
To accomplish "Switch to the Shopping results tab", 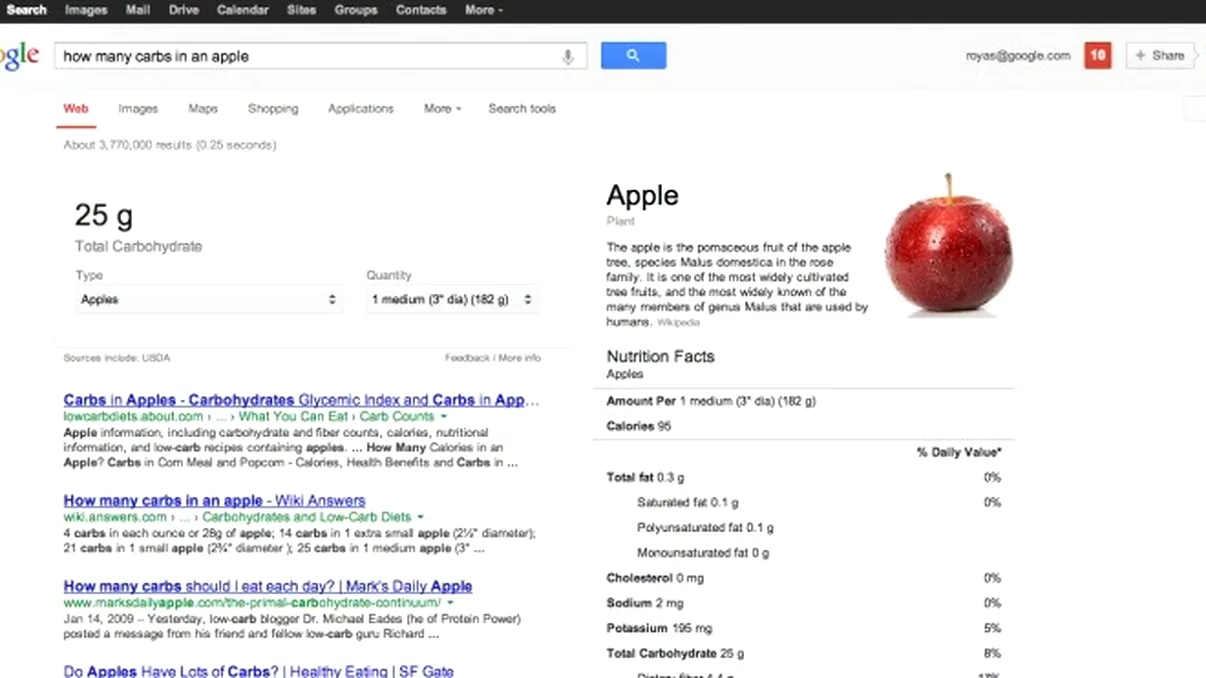I will pyautogui.click(x=272, y=108).
